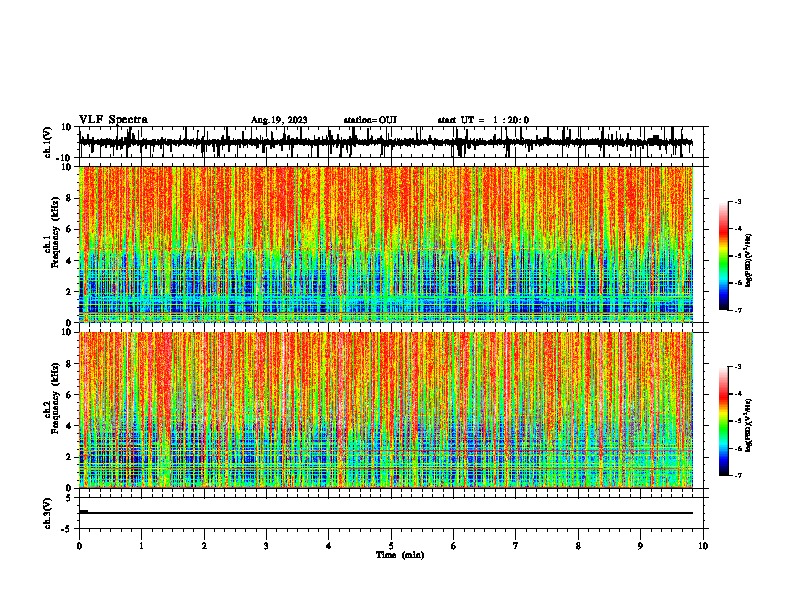Click time-axis tick label "1"
Viewport: 792px width, 612px height.
pos(141,546)
